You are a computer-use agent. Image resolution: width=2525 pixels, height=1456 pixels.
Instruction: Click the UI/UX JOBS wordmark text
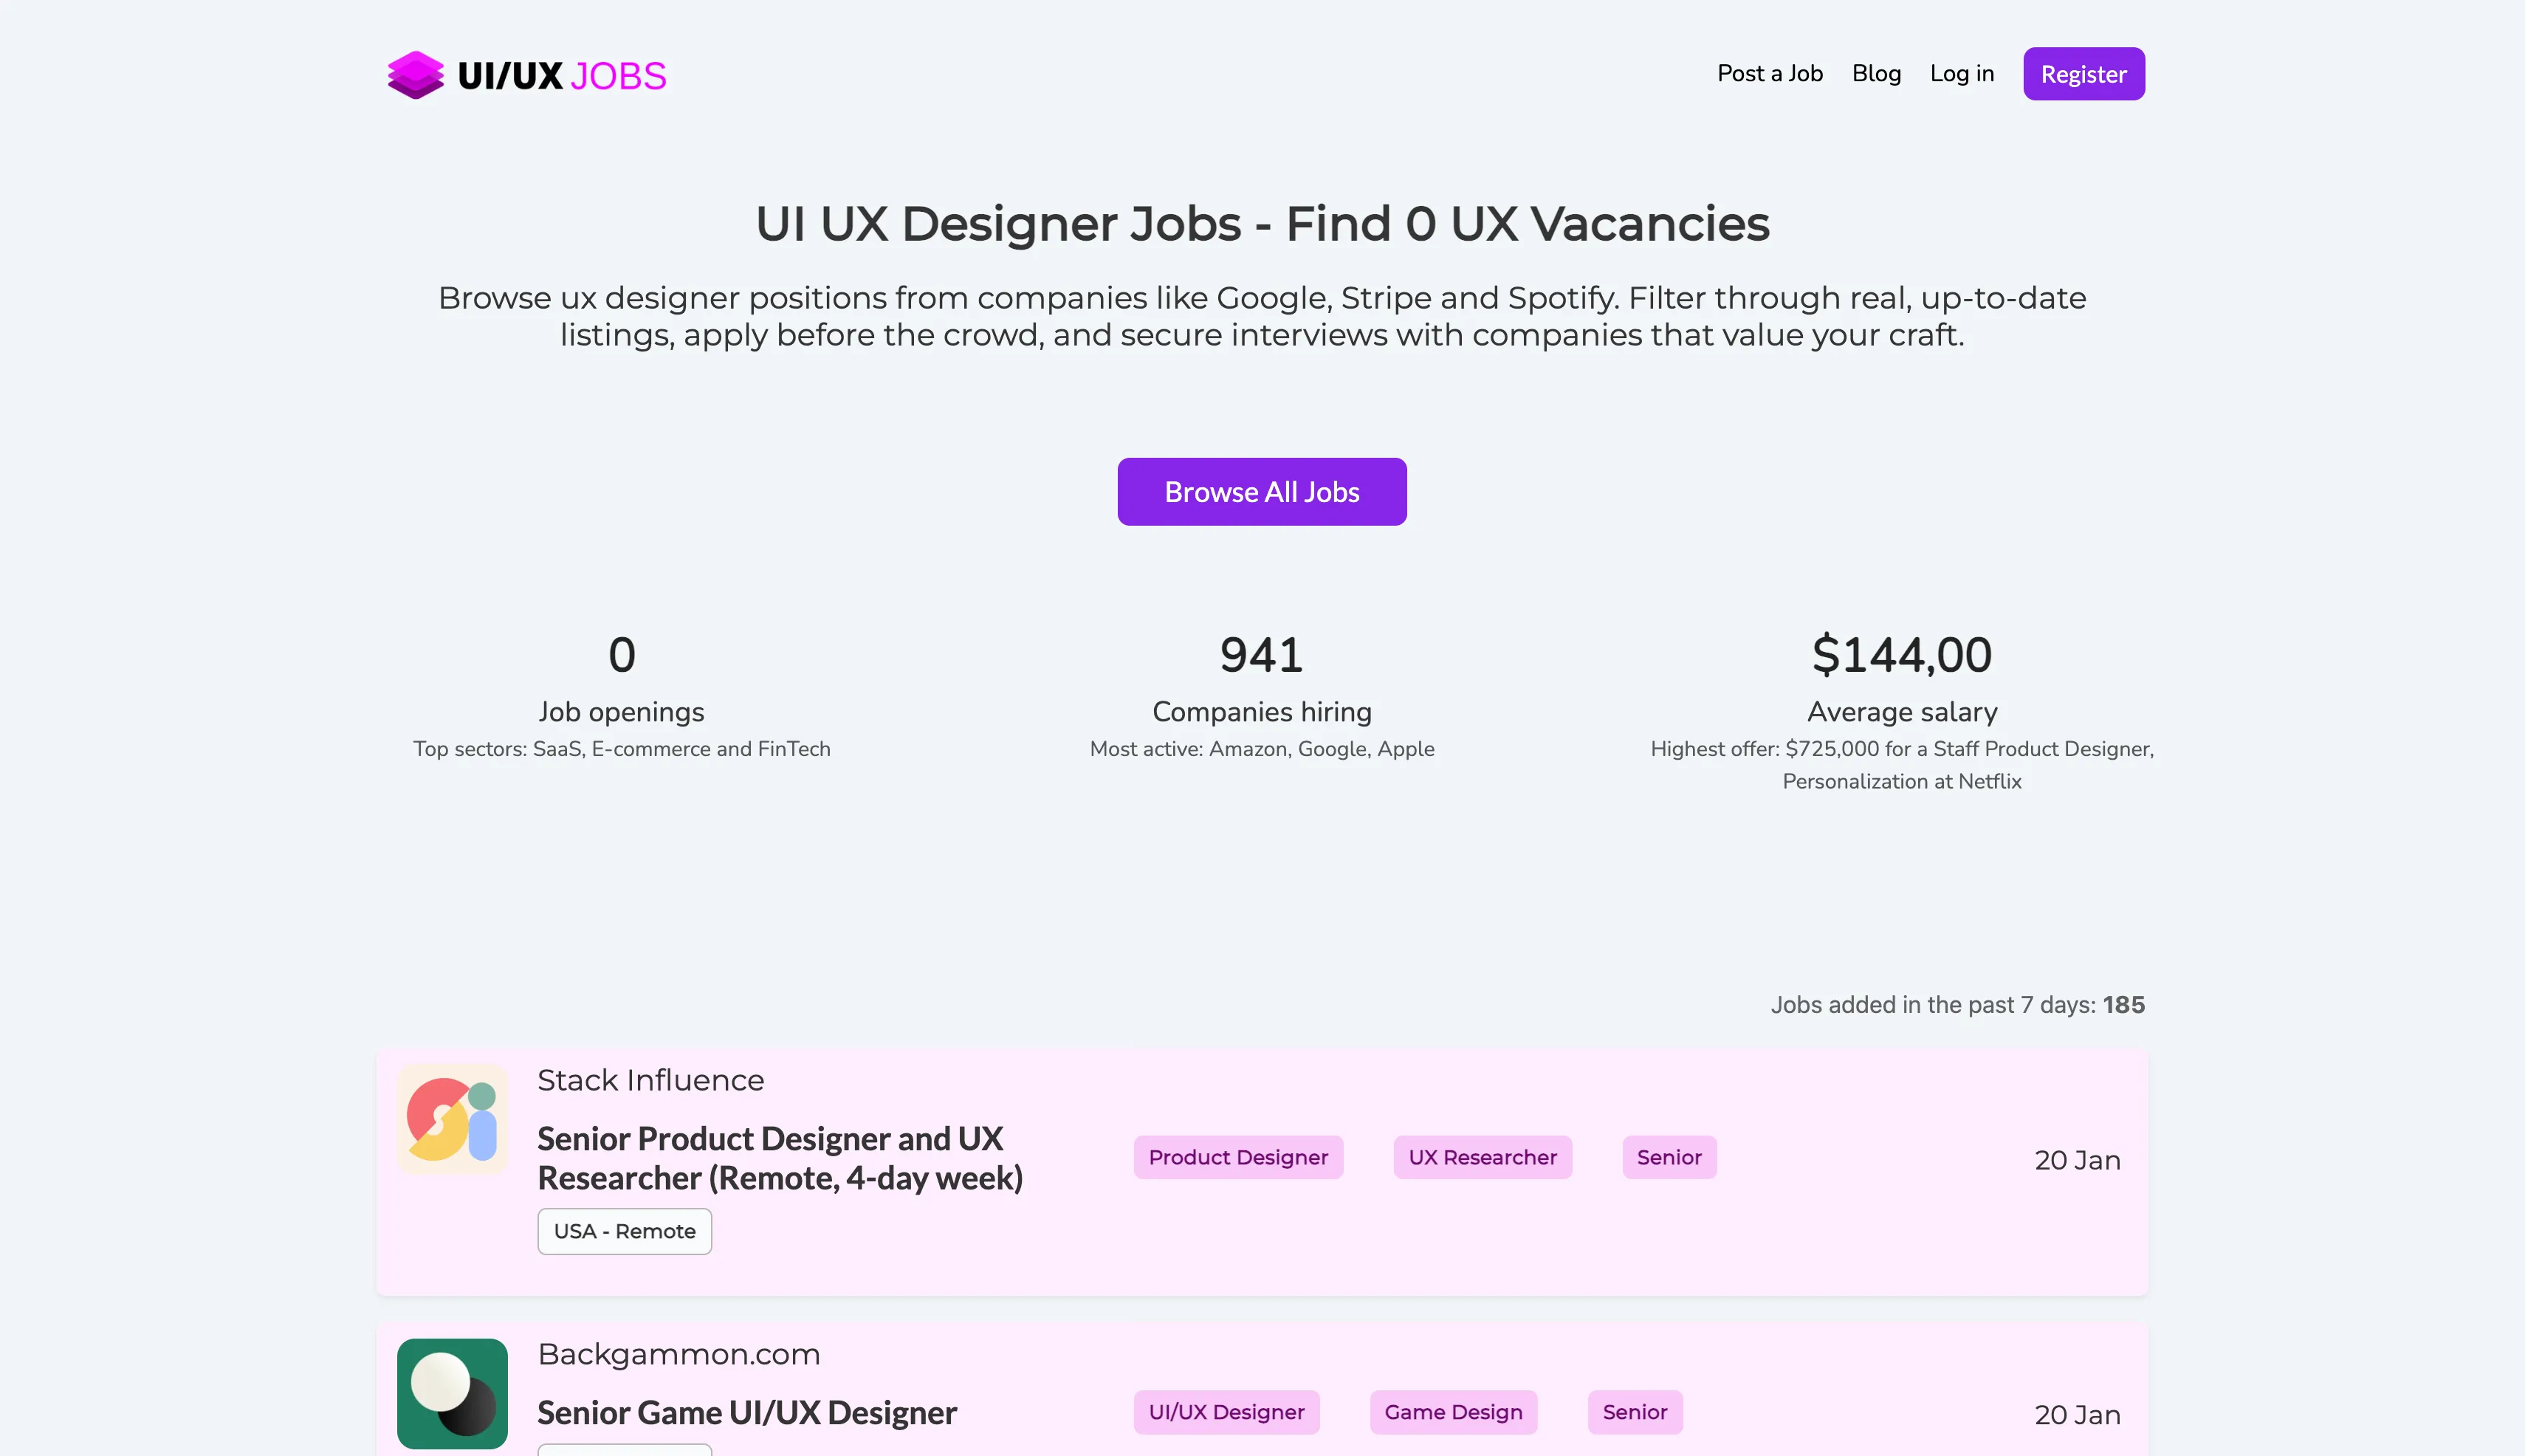(561, 76)
